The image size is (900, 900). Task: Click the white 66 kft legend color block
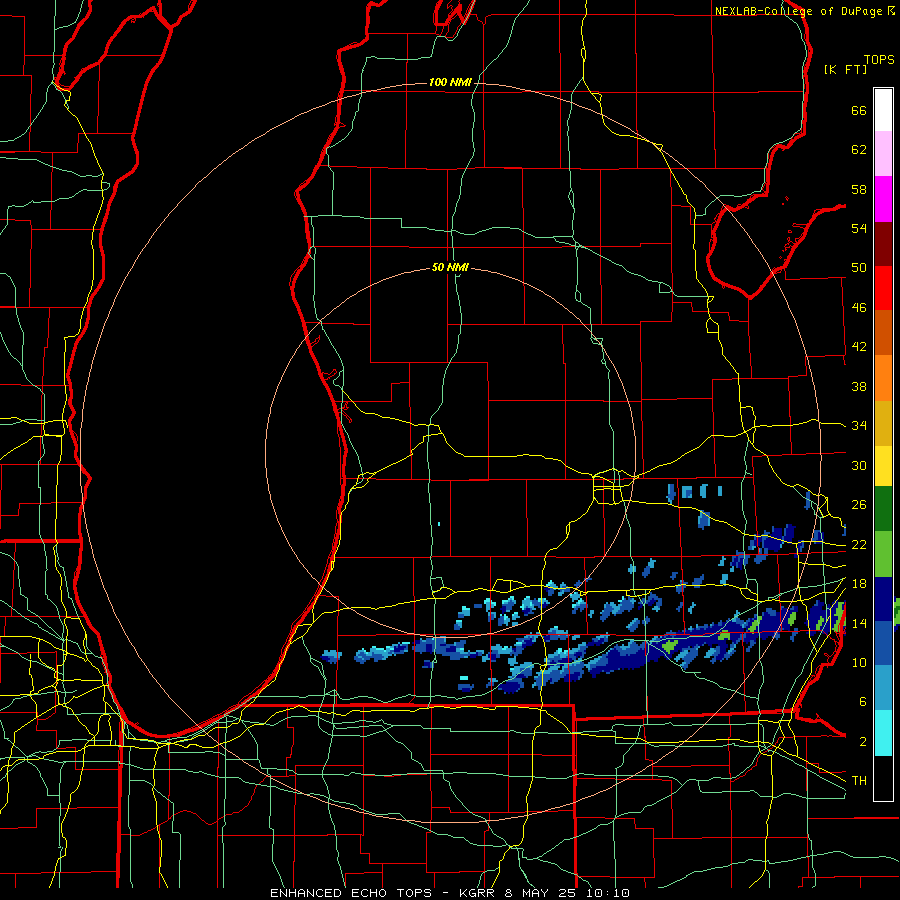[883, 110]
